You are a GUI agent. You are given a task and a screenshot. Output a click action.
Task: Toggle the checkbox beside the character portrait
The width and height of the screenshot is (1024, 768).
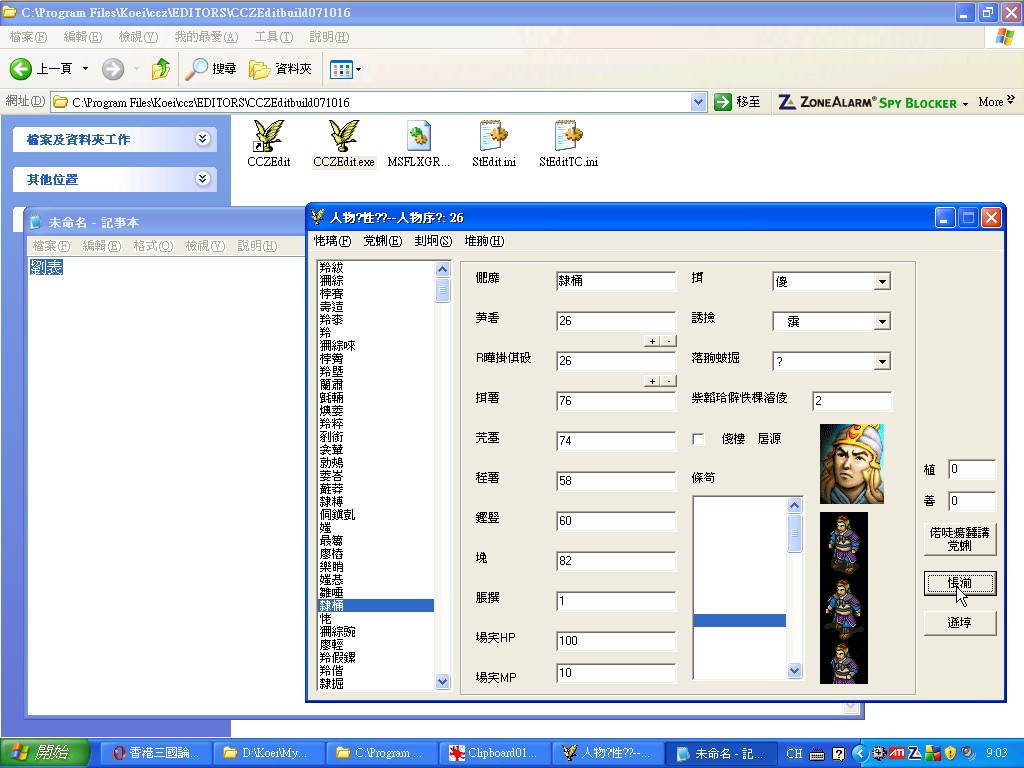(x=699, y=439)
